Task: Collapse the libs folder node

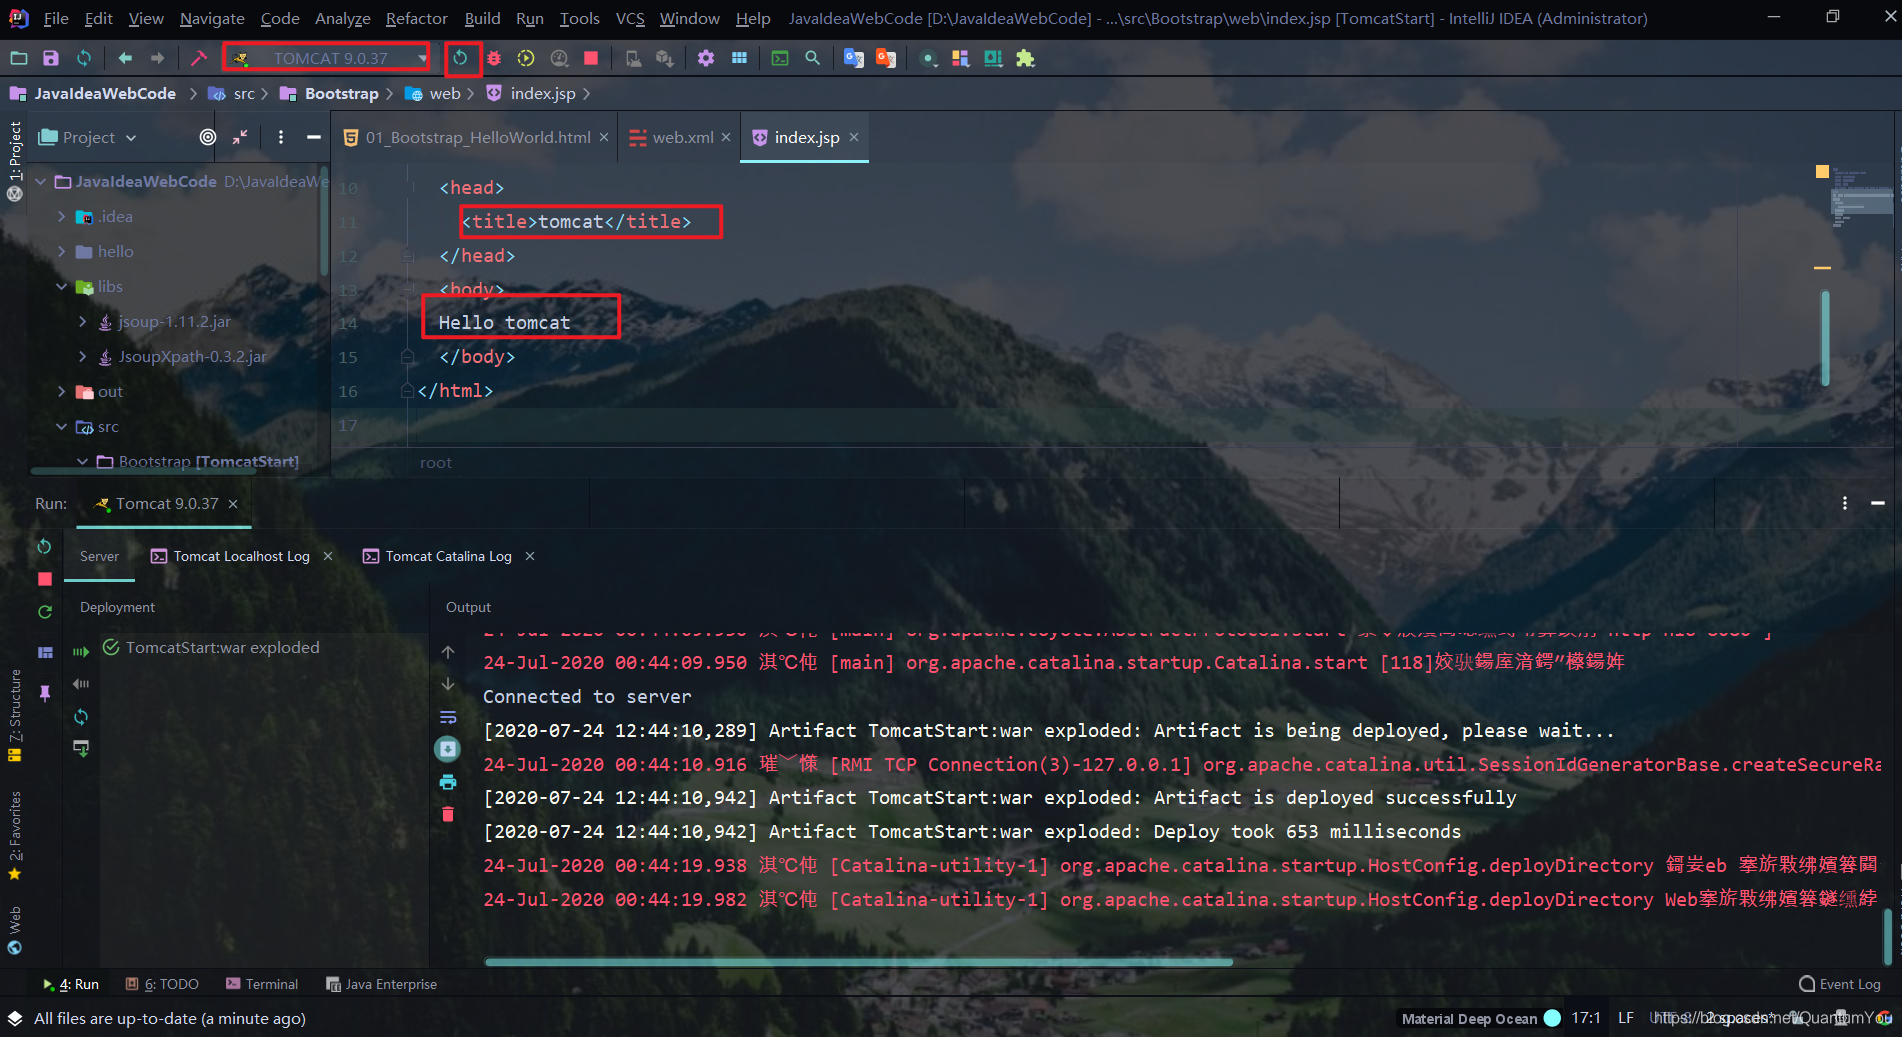Action: pyautogui.click(x=62, y=286)
